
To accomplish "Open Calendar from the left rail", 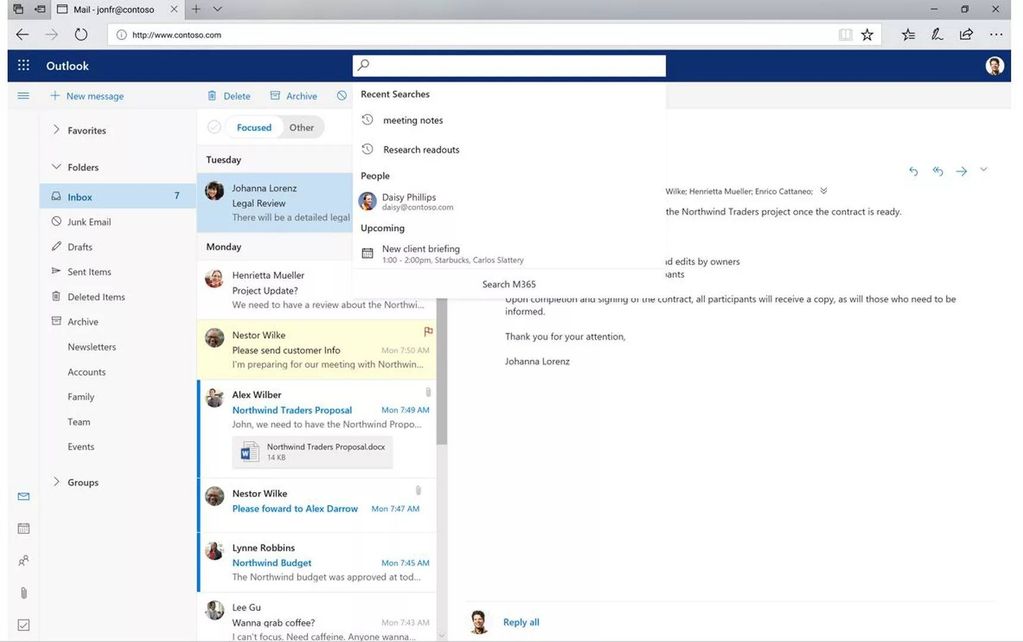I will coord(24,528).
